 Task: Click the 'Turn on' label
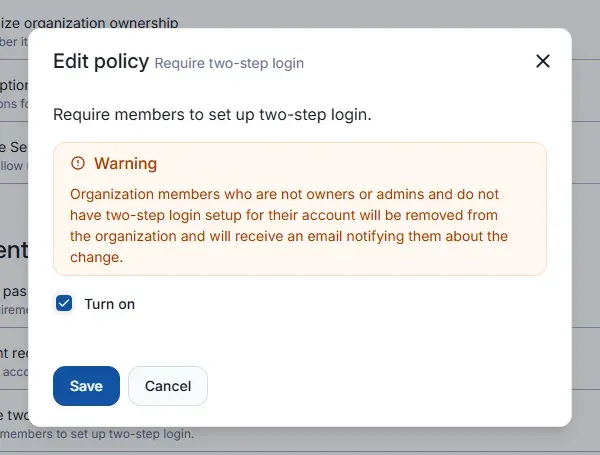[x=110, y=304]
